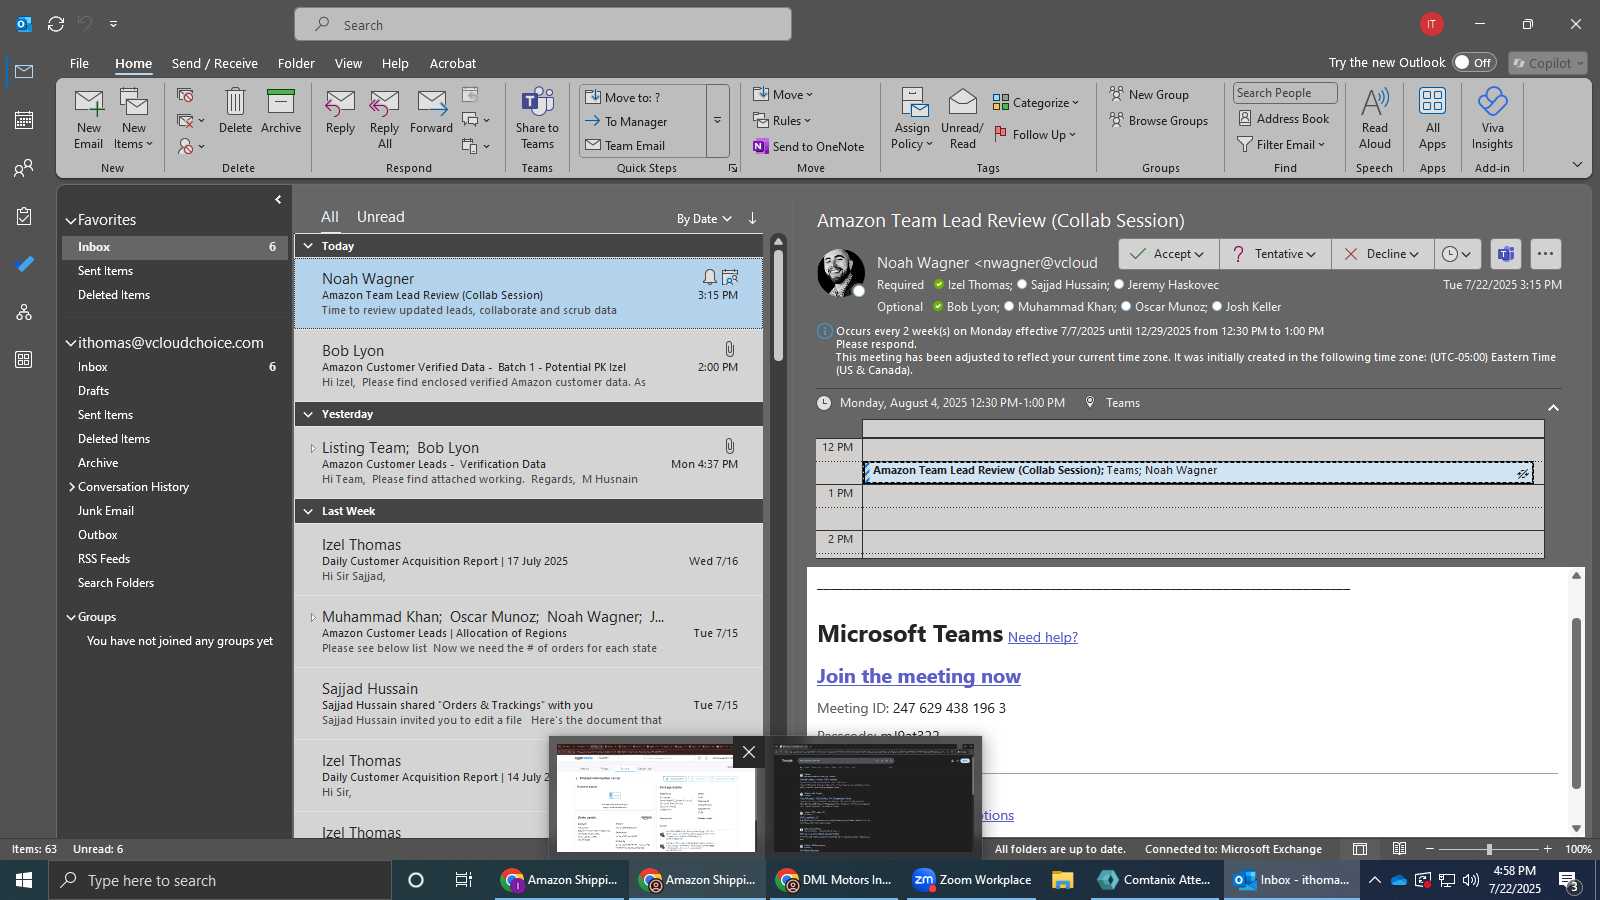Open Rules dropdown
1600x900 pixels.
(782, 120)
